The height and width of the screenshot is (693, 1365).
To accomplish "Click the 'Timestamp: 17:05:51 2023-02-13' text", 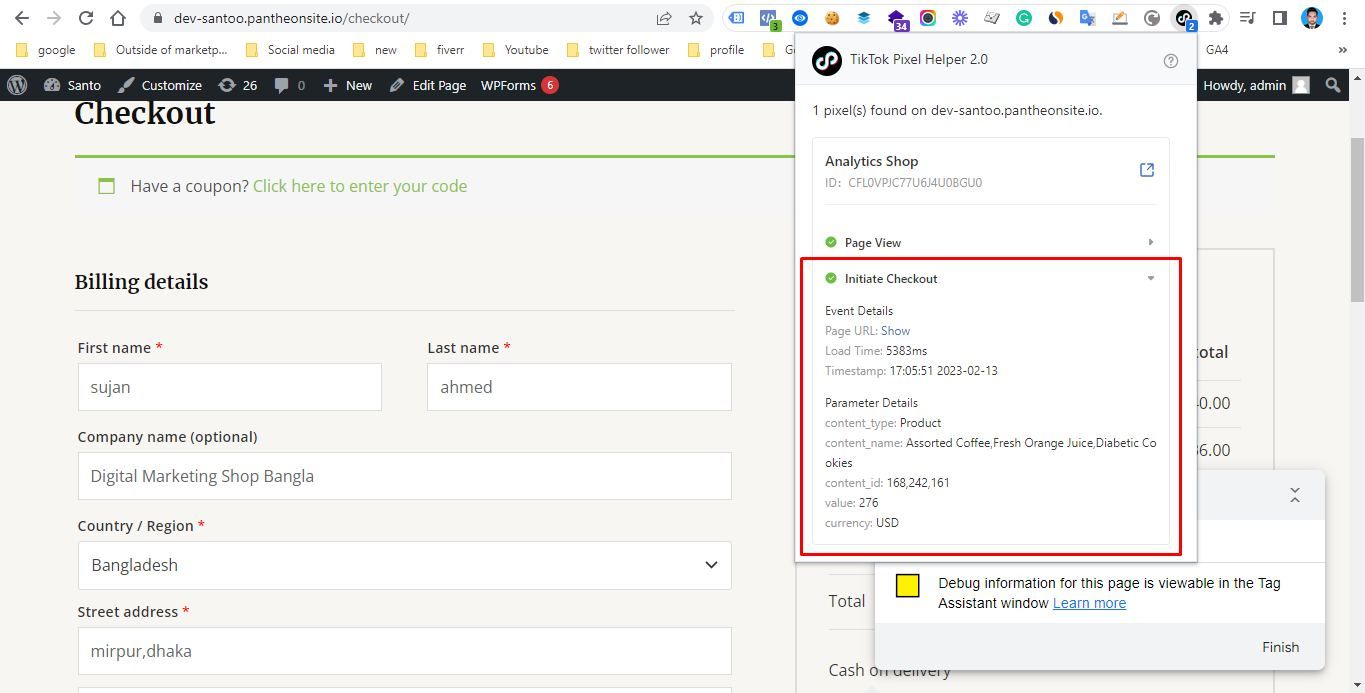I will pos(911,371).
